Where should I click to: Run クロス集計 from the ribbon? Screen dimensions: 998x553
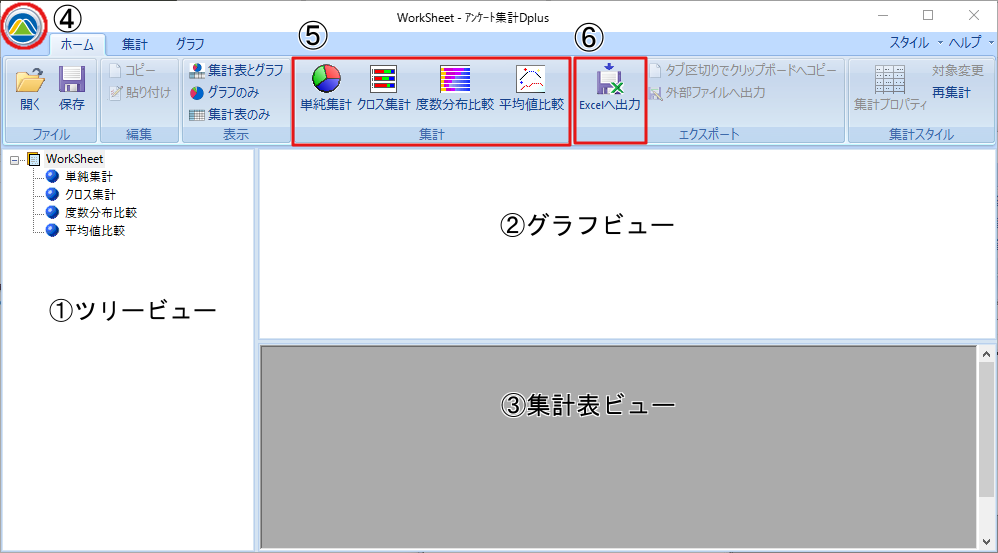[x=384, y=88]
